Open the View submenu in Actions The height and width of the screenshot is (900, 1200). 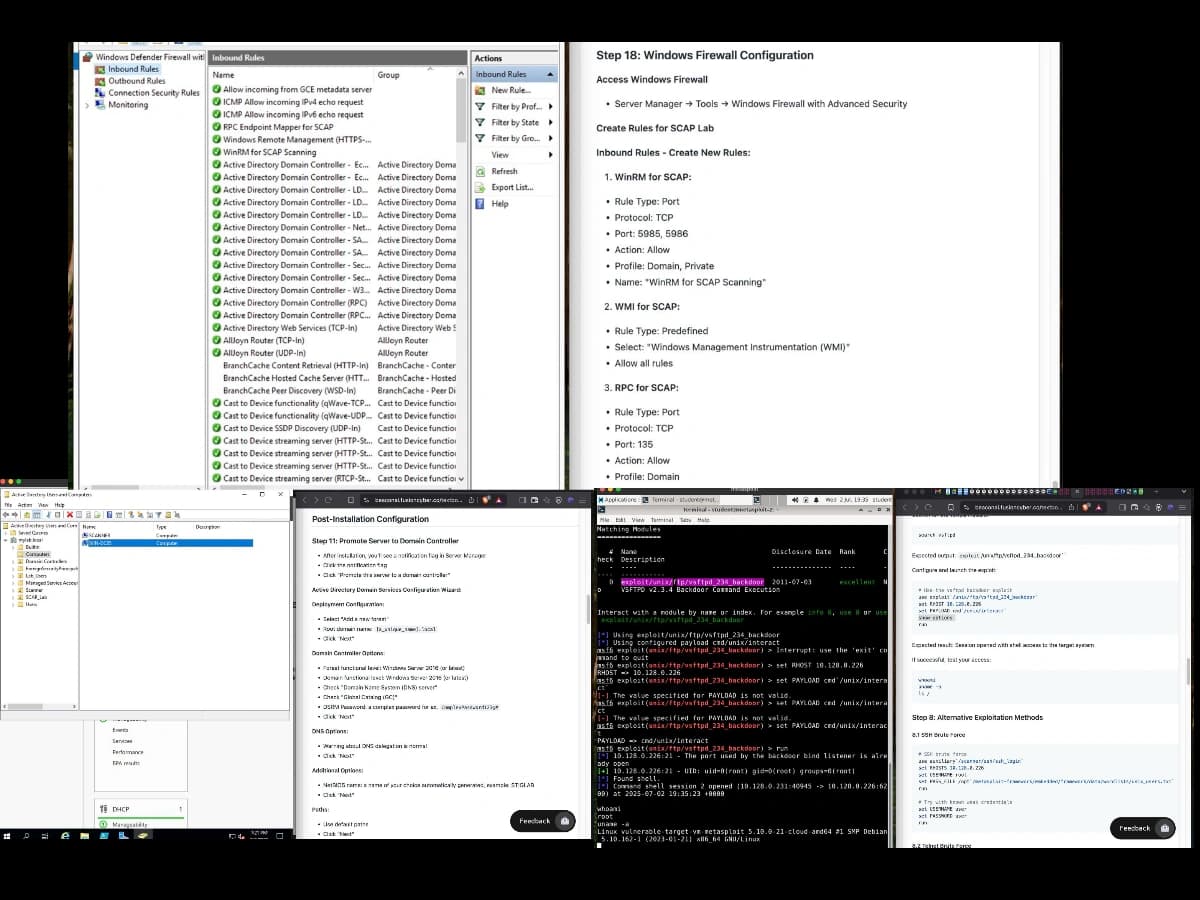(x=514, y=155)
